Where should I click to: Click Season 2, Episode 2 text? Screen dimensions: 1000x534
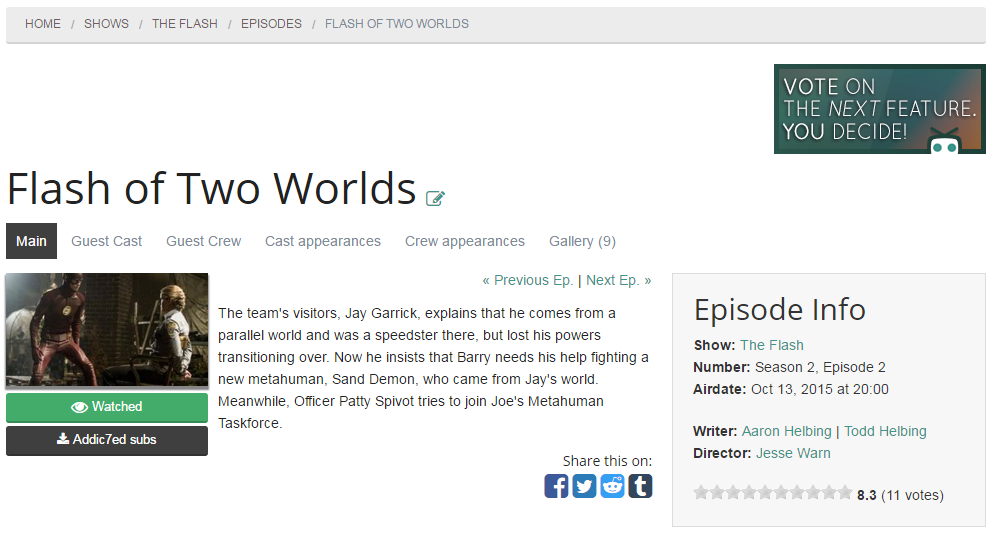click(820, 367)
